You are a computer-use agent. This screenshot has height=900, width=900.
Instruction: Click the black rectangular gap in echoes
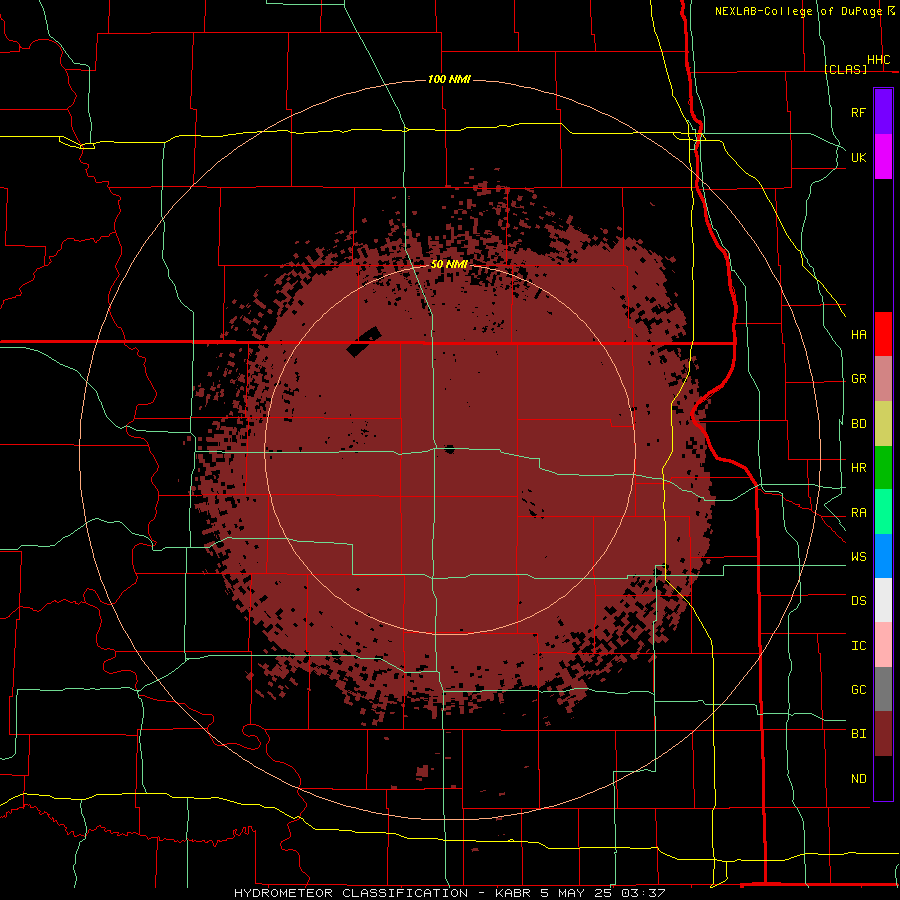(364, 342)
